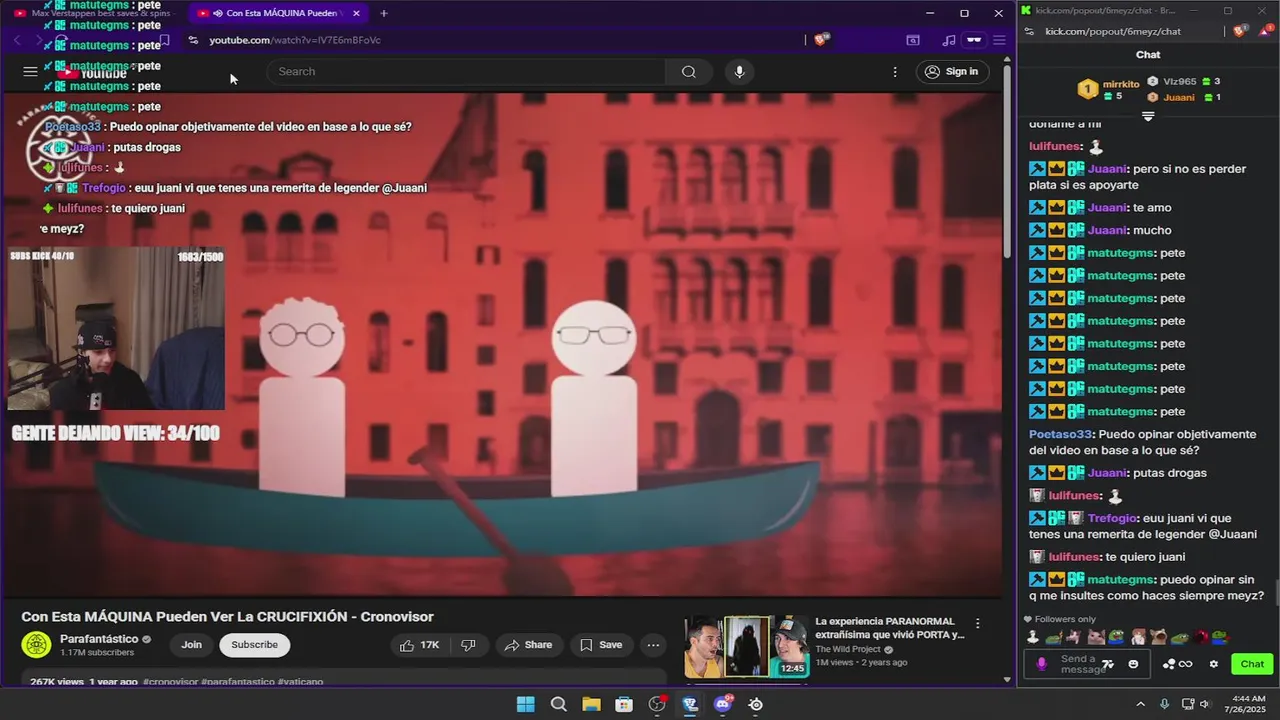Click mirrkito top gifter entry in the Kick chat
The image size is (1280, 720).
(1108, 90)
